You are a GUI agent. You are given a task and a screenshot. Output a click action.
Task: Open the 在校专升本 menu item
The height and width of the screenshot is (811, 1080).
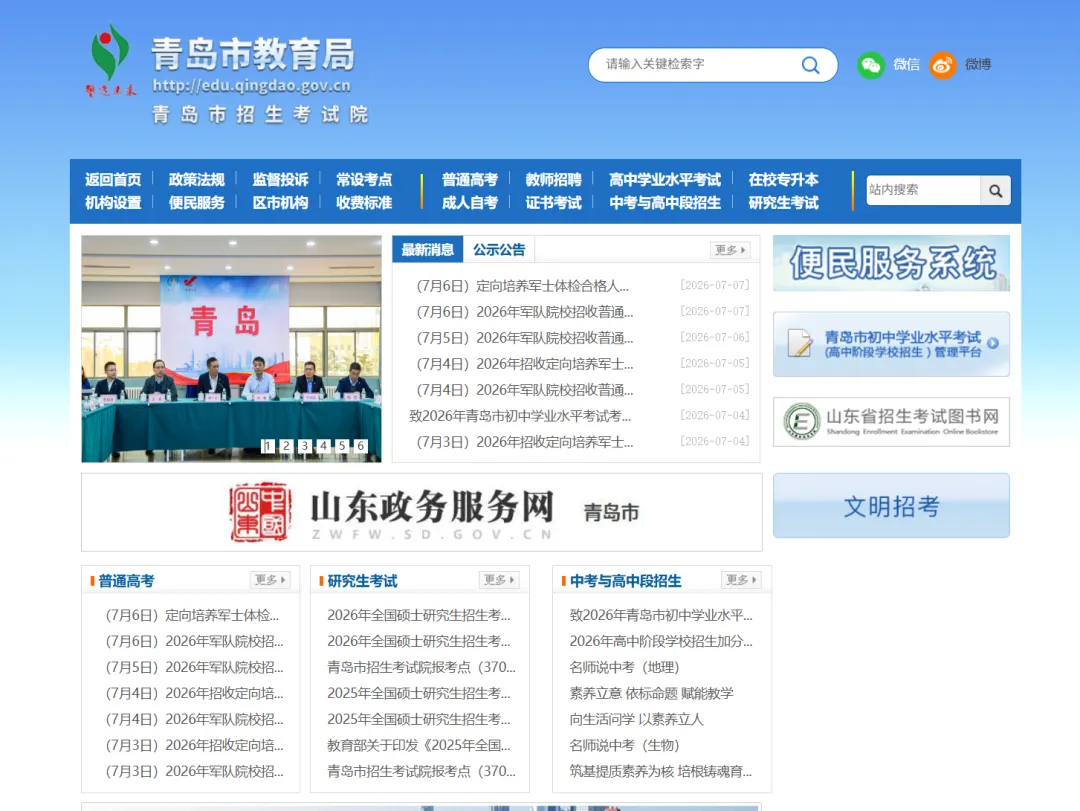click(783, 180)
